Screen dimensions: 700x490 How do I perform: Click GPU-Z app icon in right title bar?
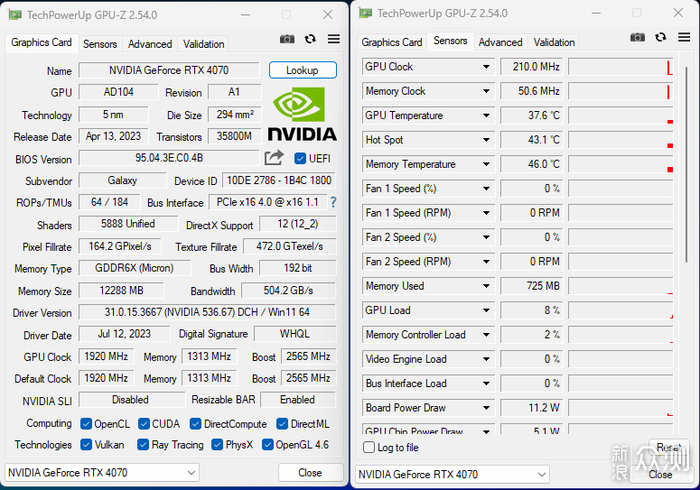point(365,13)
